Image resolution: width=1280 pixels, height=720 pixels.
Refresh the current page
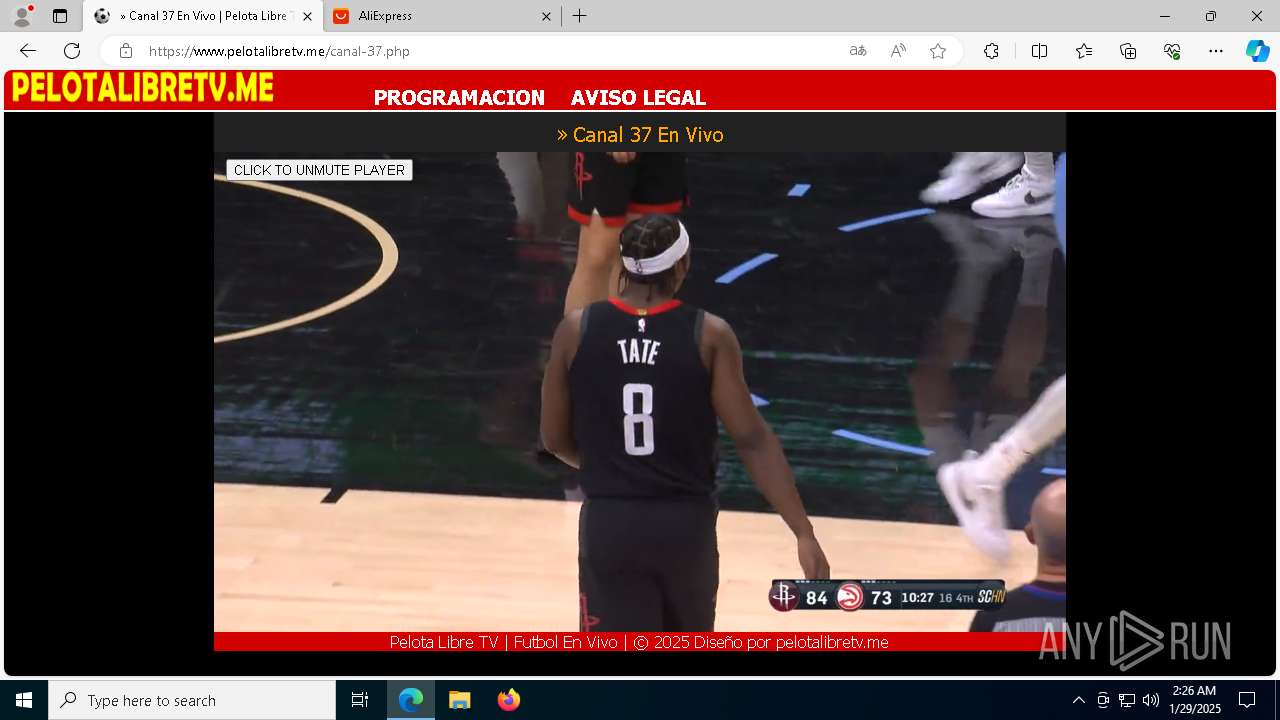click(x=72, y=51)
